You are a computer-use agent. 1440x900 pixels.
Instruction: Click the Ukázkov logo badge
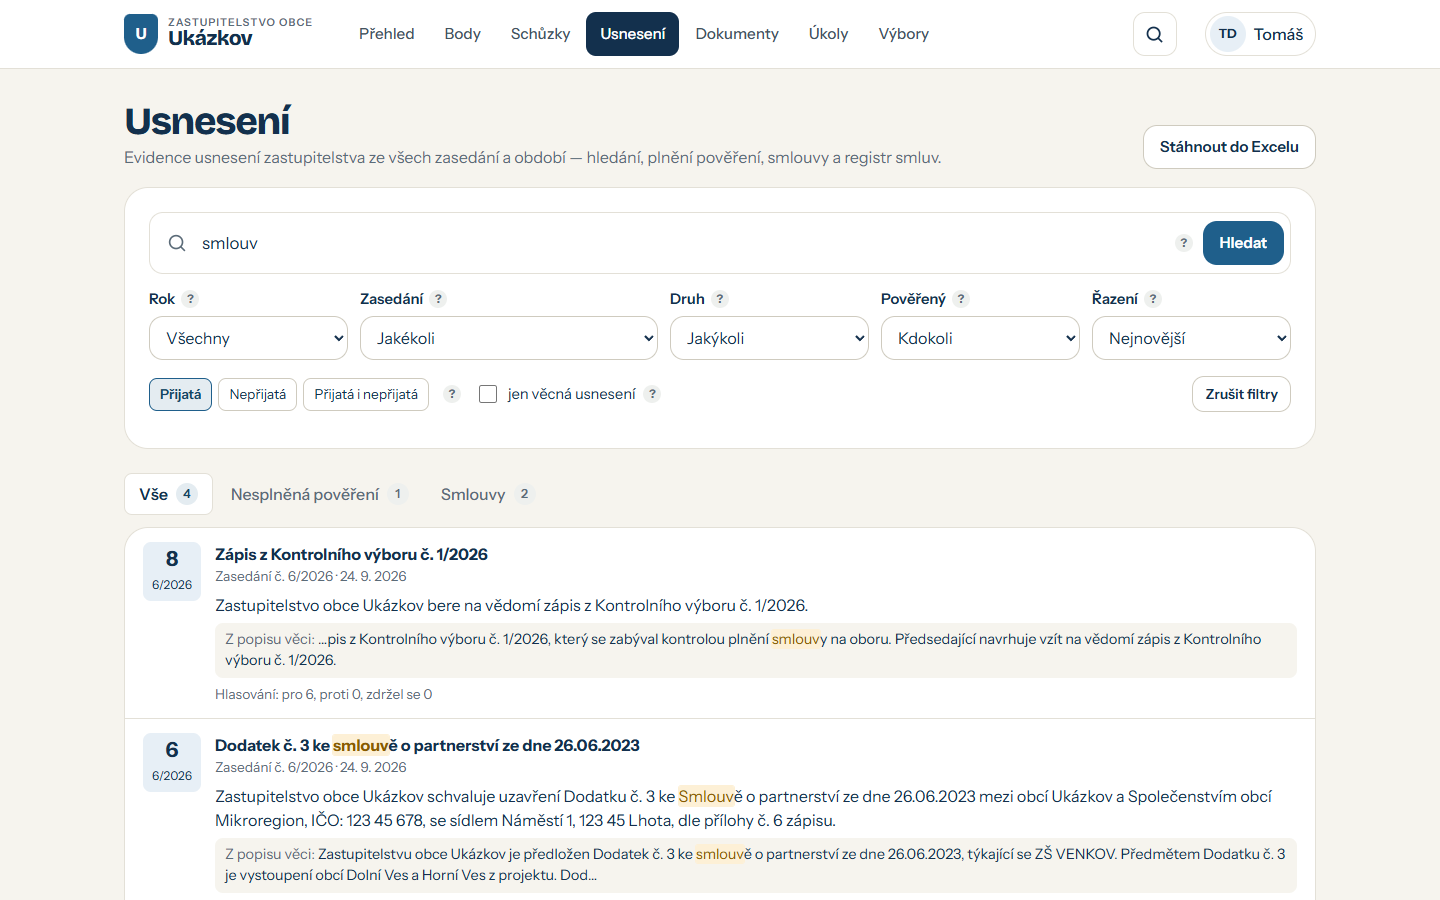[141, 34]
